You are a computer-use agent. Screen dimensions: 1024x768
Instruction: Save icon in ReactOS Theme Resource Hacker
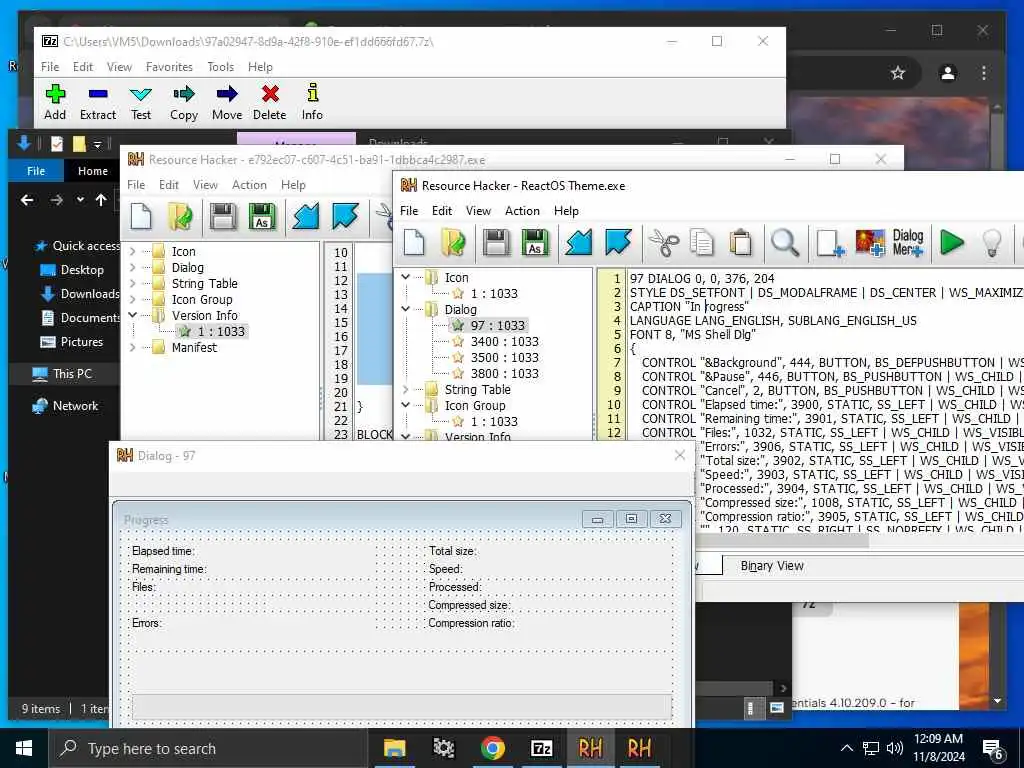[496, 242]
